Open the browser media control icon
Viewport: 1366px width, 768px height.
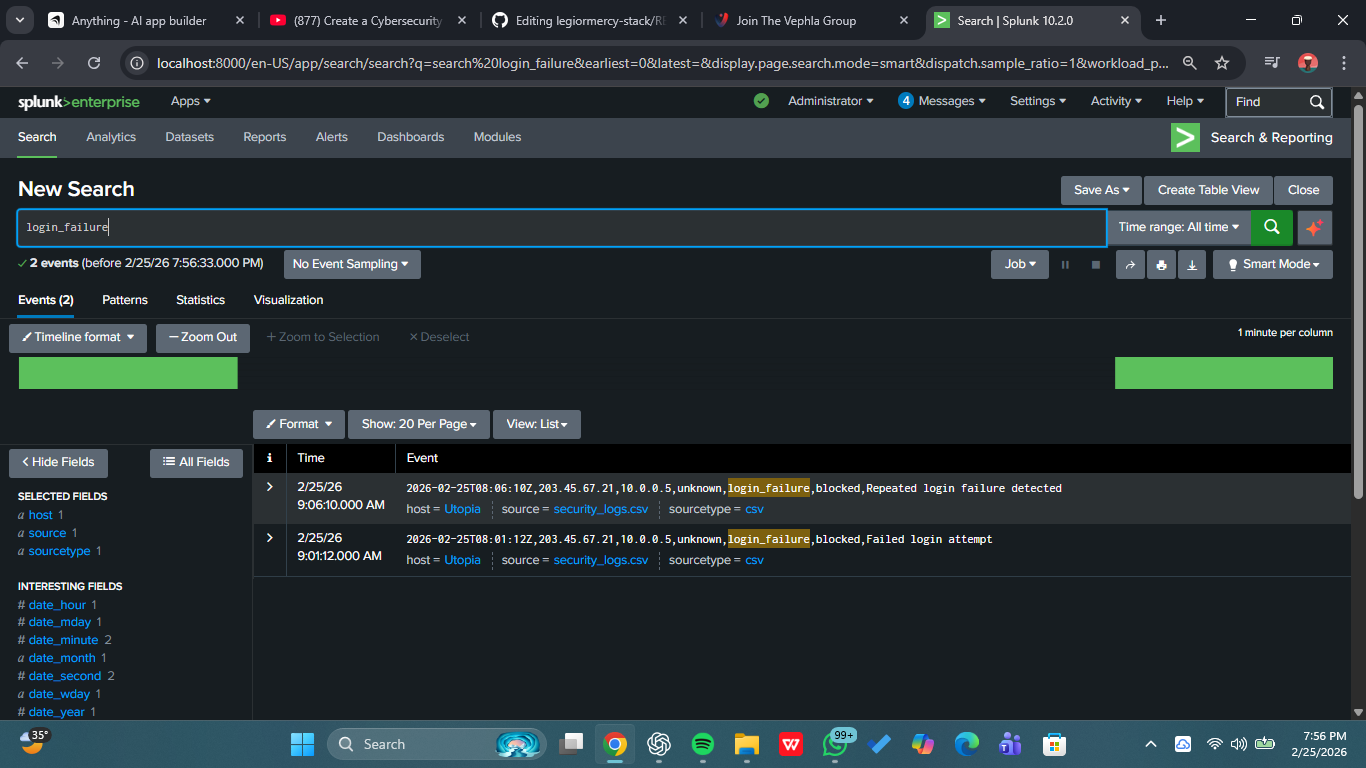pos(1272,63)
